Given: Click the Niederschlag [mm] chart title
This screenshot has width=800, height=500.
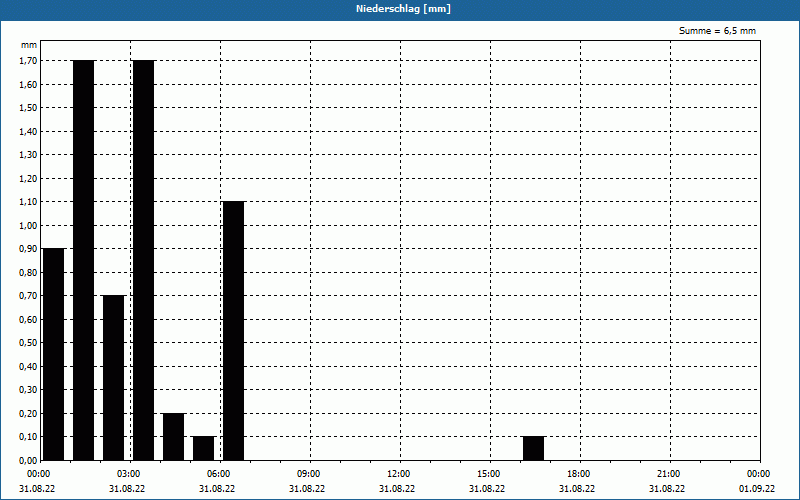Looking at the screenshot, I should coord(403,9).
